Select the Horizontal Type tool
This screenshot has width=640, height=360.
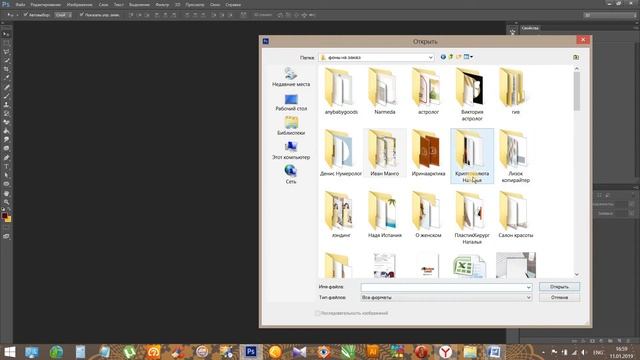6,167
